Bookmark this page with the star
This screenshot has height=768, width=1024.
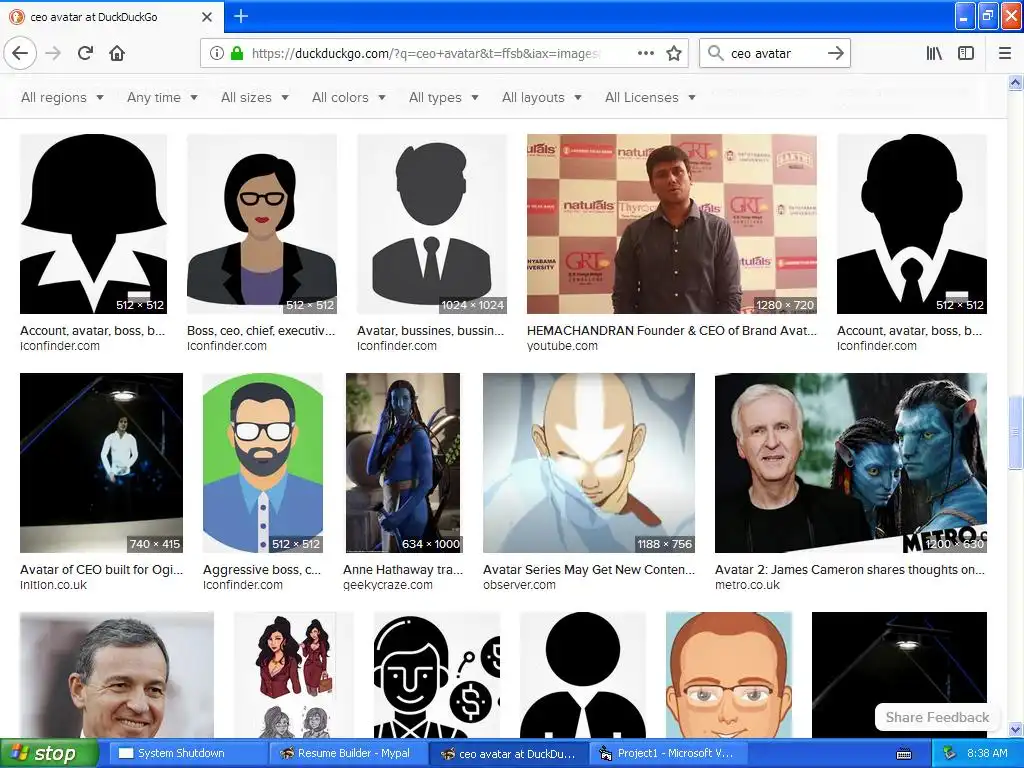[674, 53]
